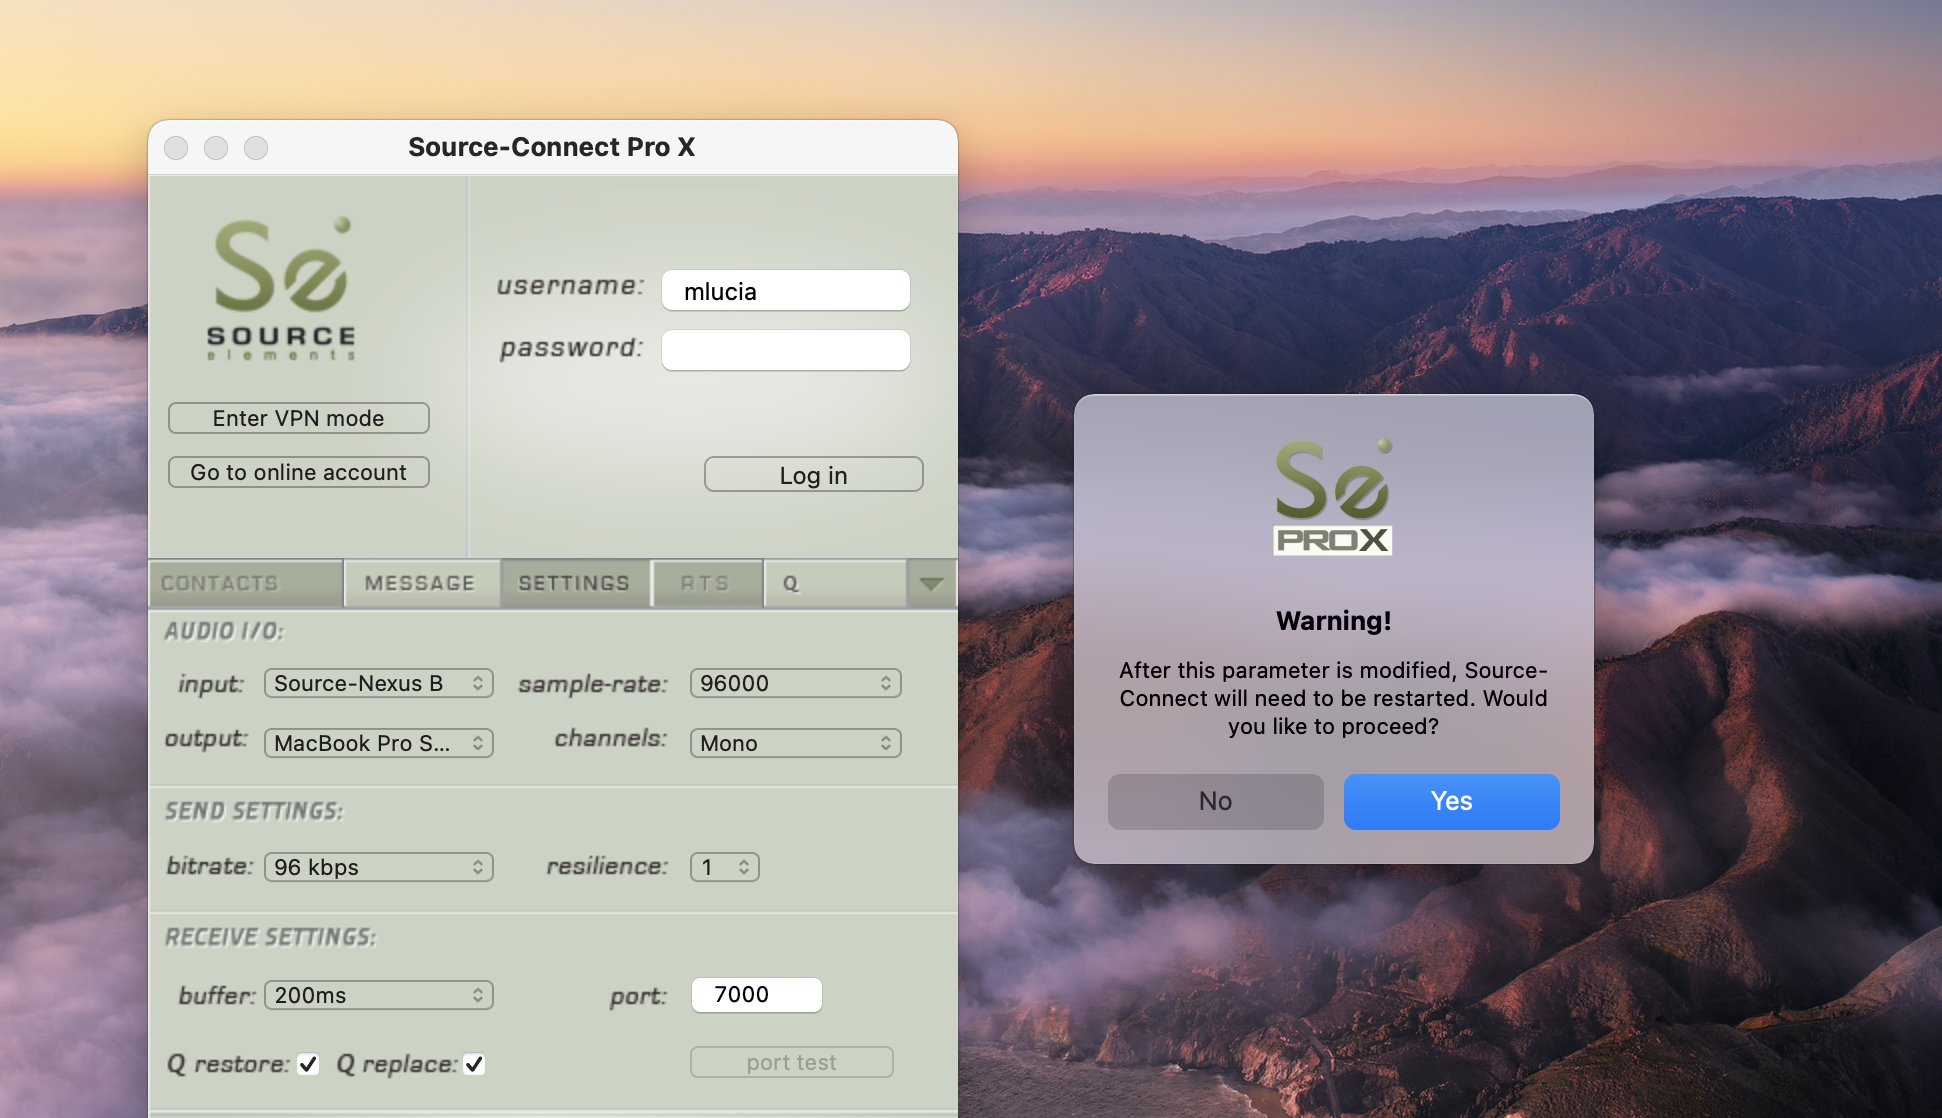Open the tab overflow triangle menu
Viewport: 1942px width, 1118px height.
click(x=931, y=584)
